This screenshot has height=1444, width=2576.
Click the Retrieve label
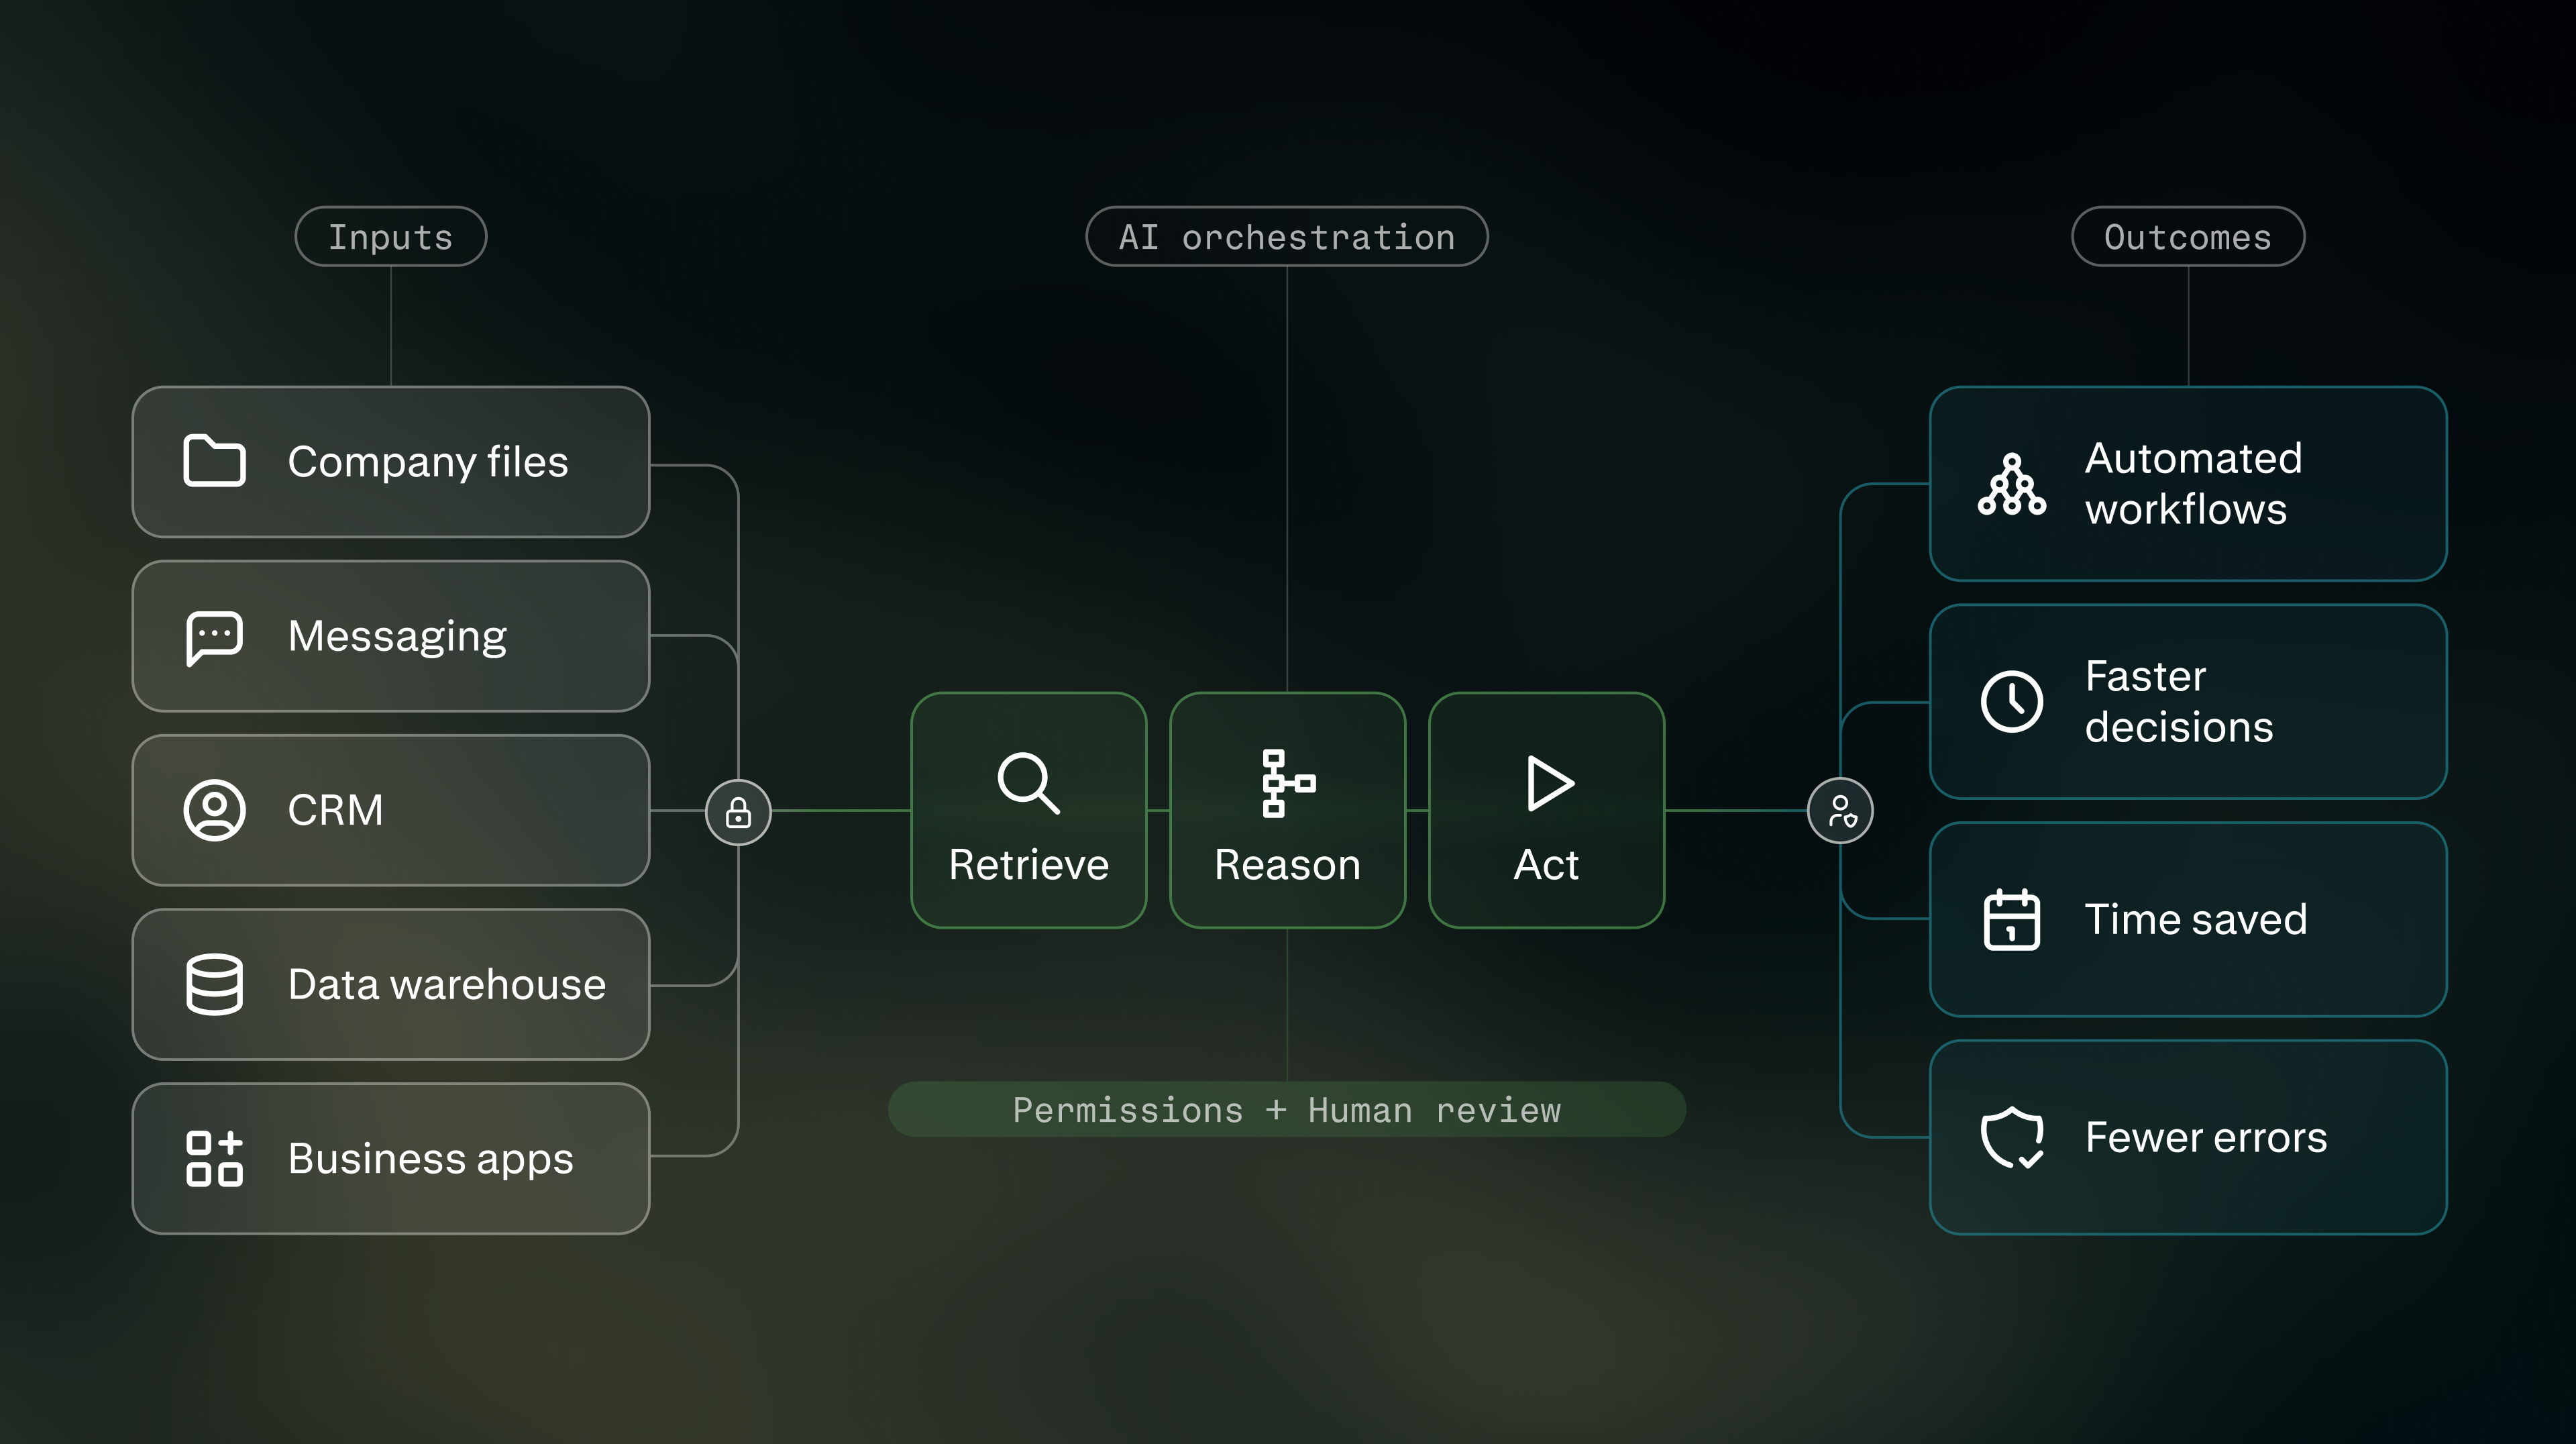point(1028,865)
